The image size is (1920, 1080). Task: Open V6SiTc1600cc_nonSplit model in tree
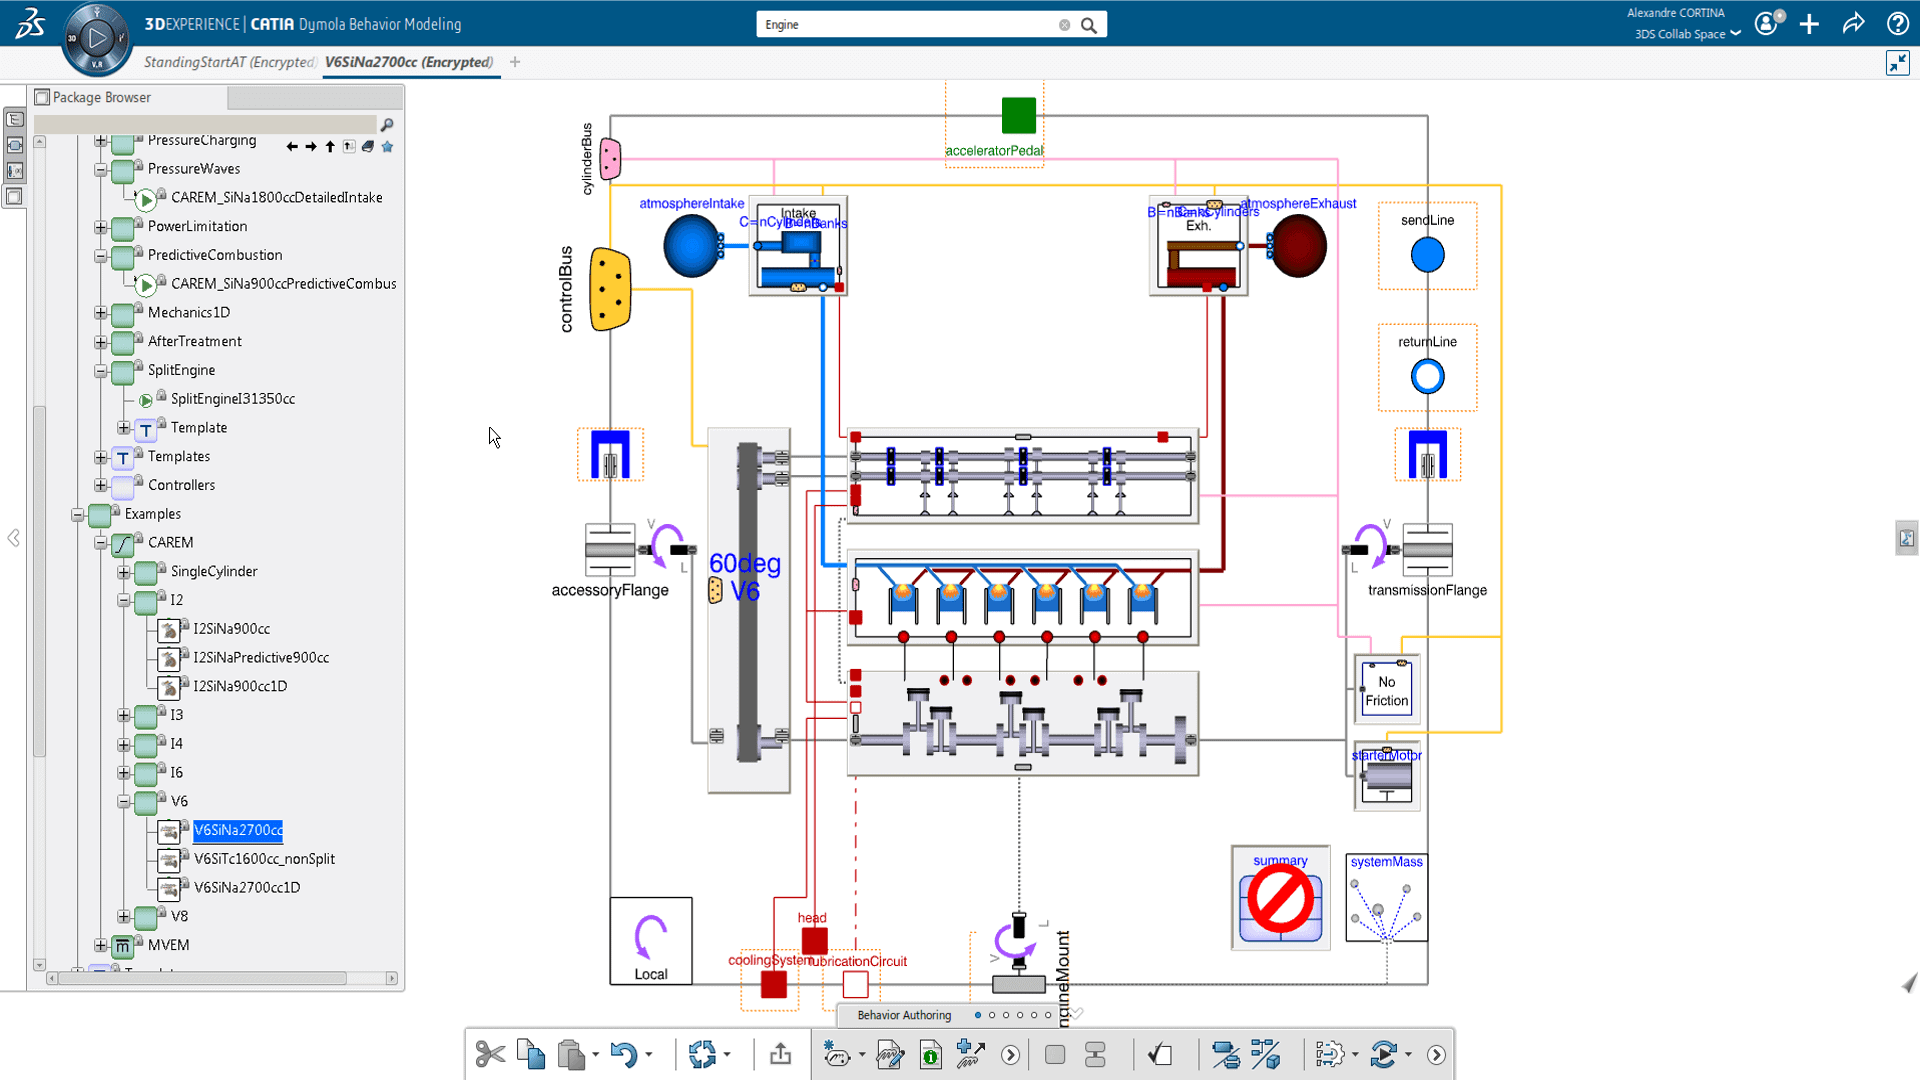pos(264,858)
